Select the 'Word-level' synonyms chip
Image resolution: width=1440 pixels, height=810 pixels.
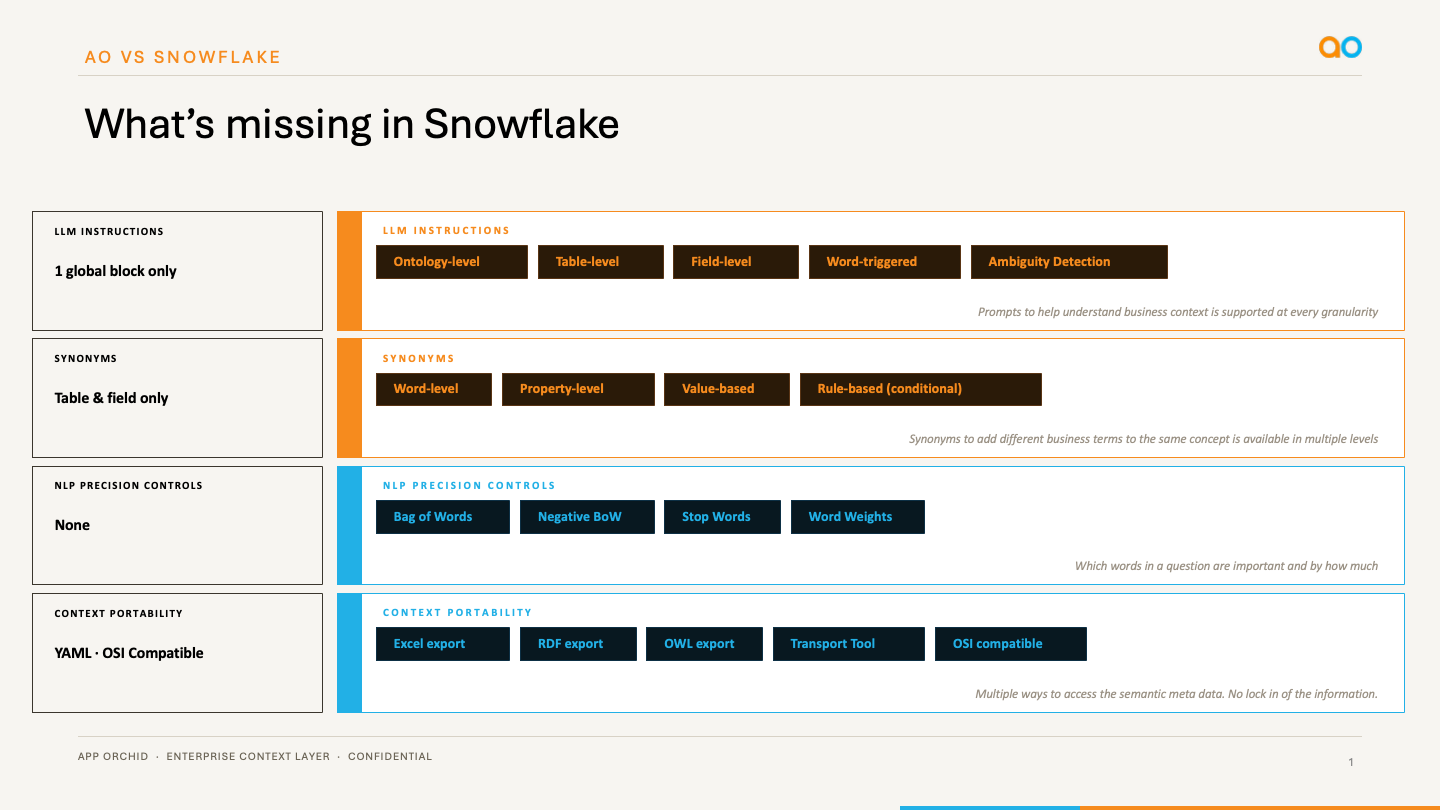[434, 389]
